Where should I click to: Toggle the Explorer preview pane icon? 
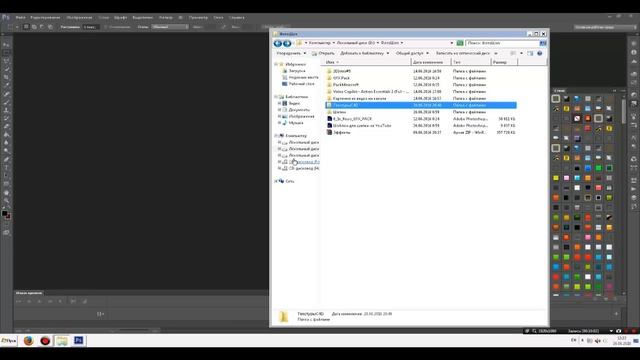pos(530,53)
